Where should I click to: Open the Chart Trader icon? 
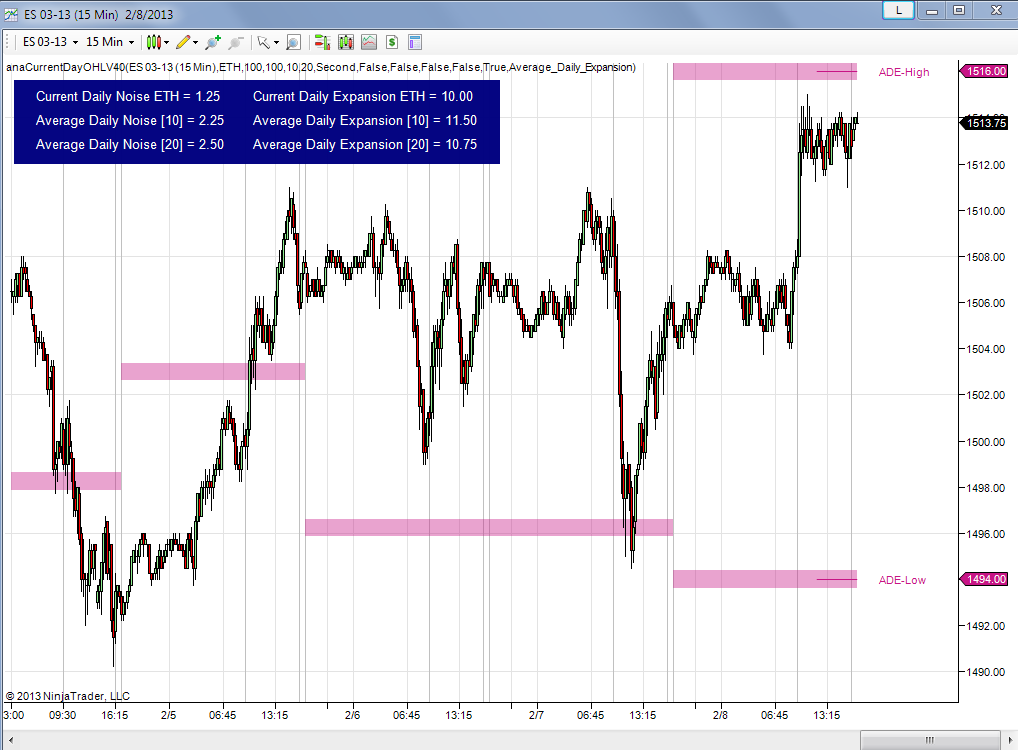(322, 42)
